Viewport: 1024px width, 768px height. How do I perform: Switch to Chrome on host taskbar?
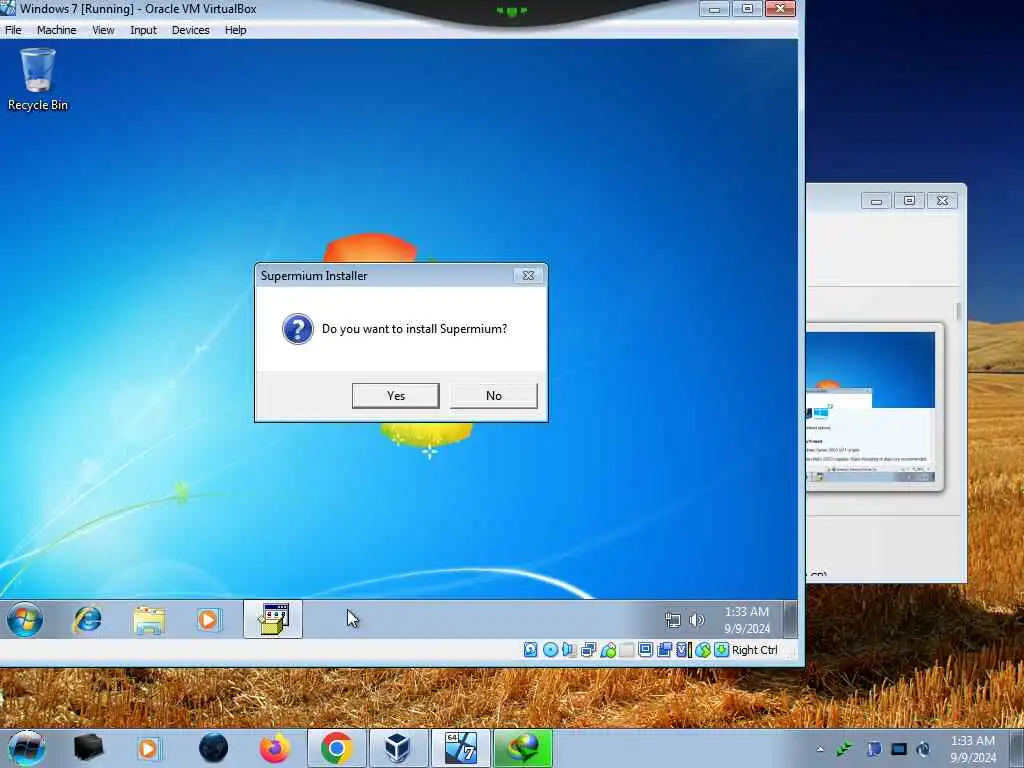pyautogui.click(x=336, y=748)
